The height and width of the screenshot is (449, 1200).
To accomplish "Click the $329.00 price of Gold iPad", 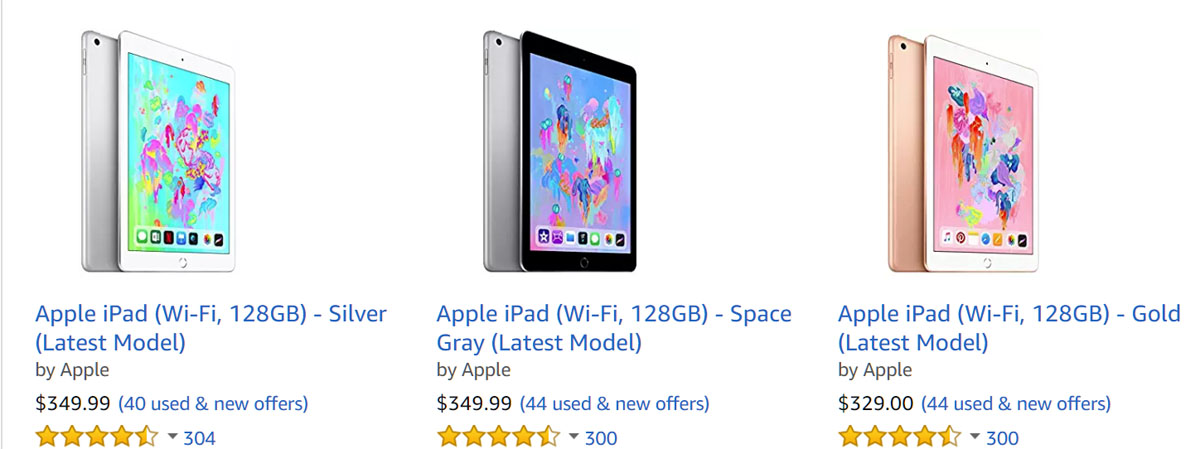I will [x=875, y=404].
